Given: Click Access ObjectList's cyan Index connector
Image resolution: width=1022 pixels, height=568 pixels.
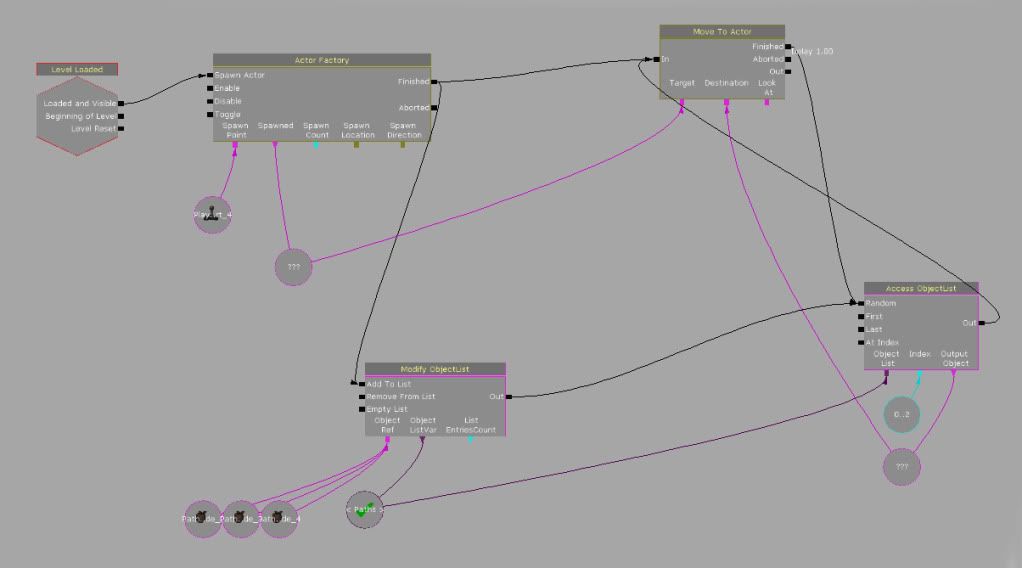Looking at the screenshot, I should click(919, 373).
